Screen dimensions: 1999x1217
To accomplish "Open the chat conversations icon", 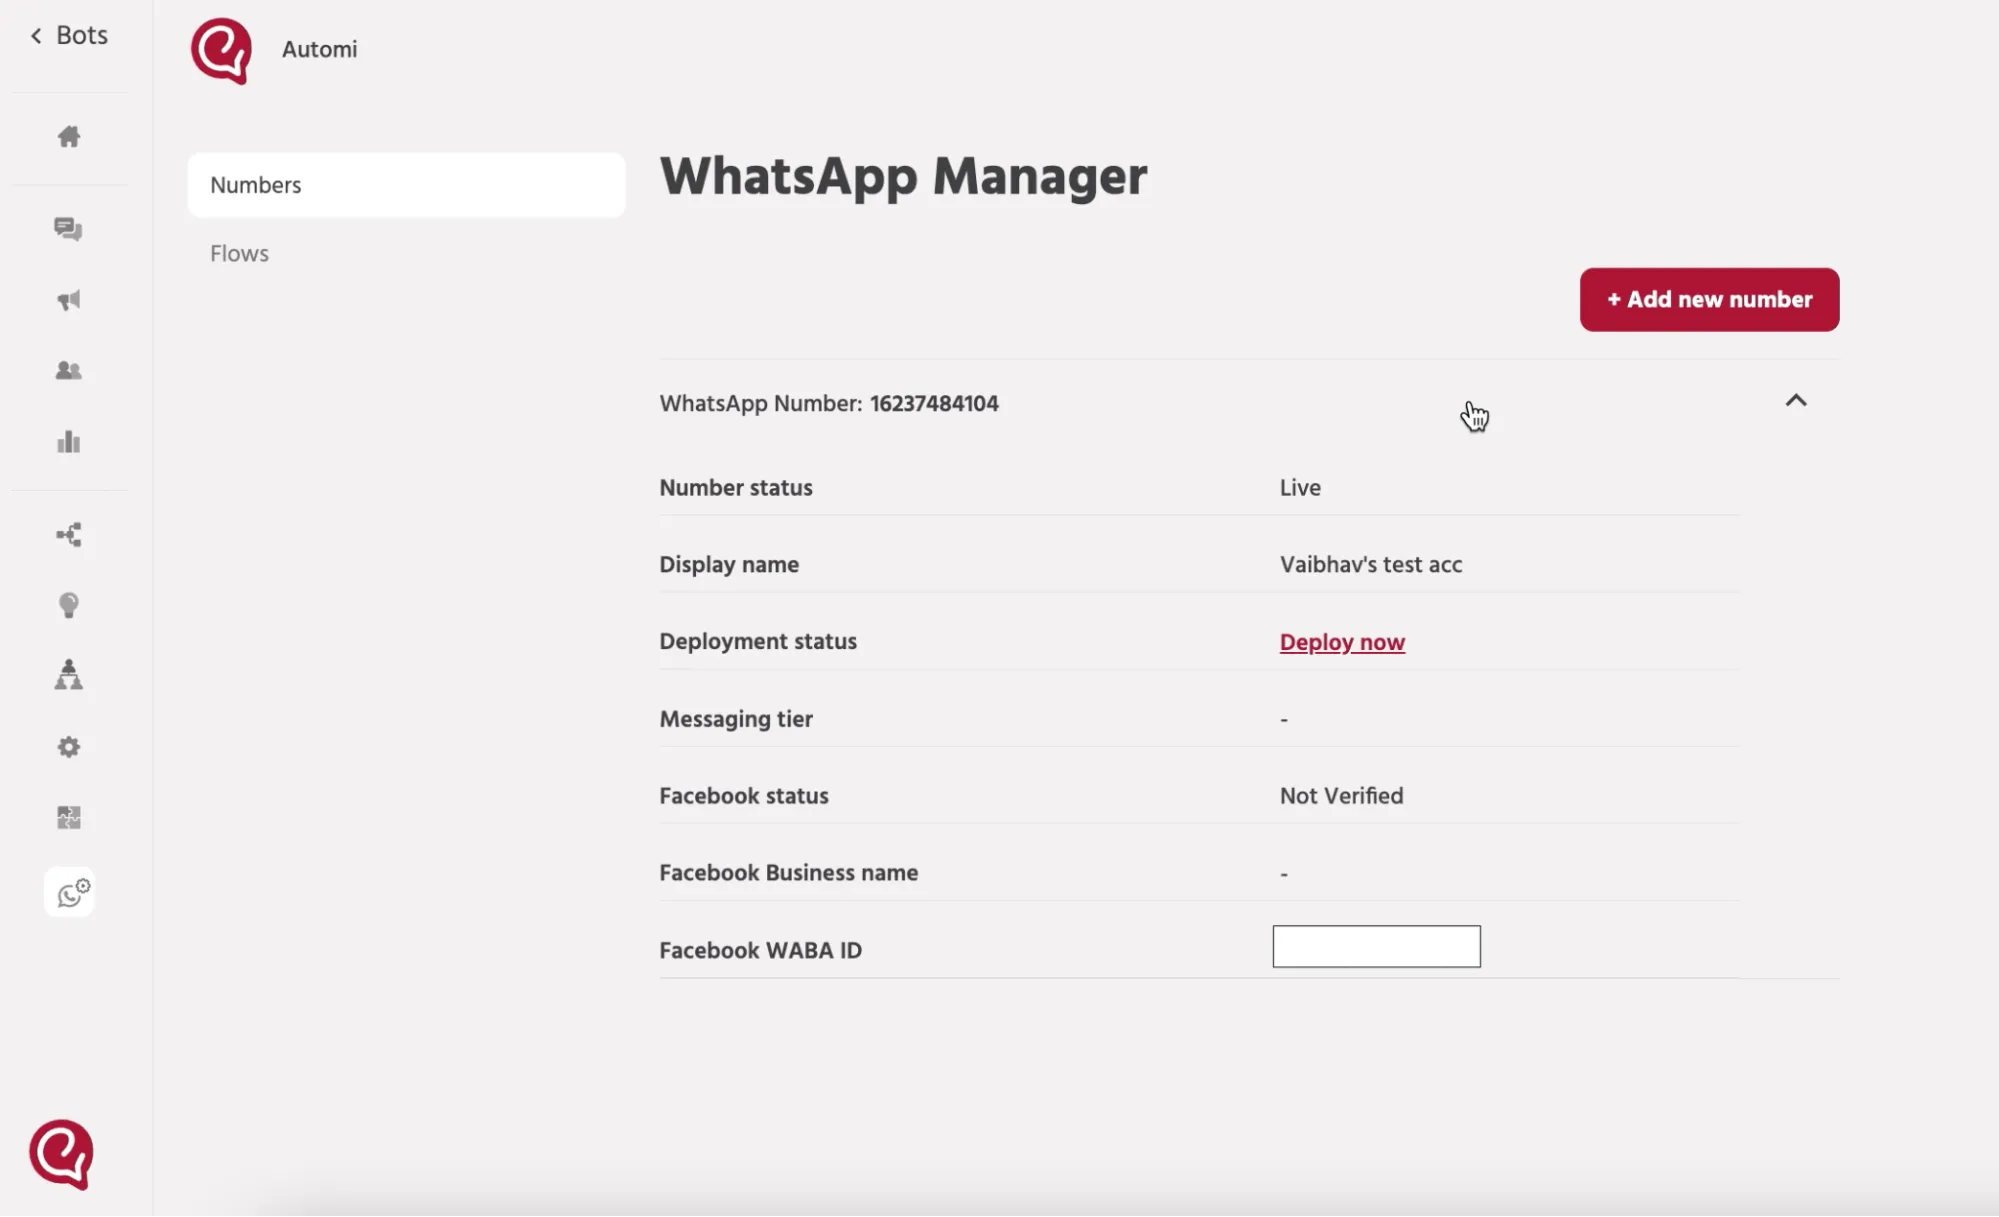I will pyautogui.click(x=69, y=229).
